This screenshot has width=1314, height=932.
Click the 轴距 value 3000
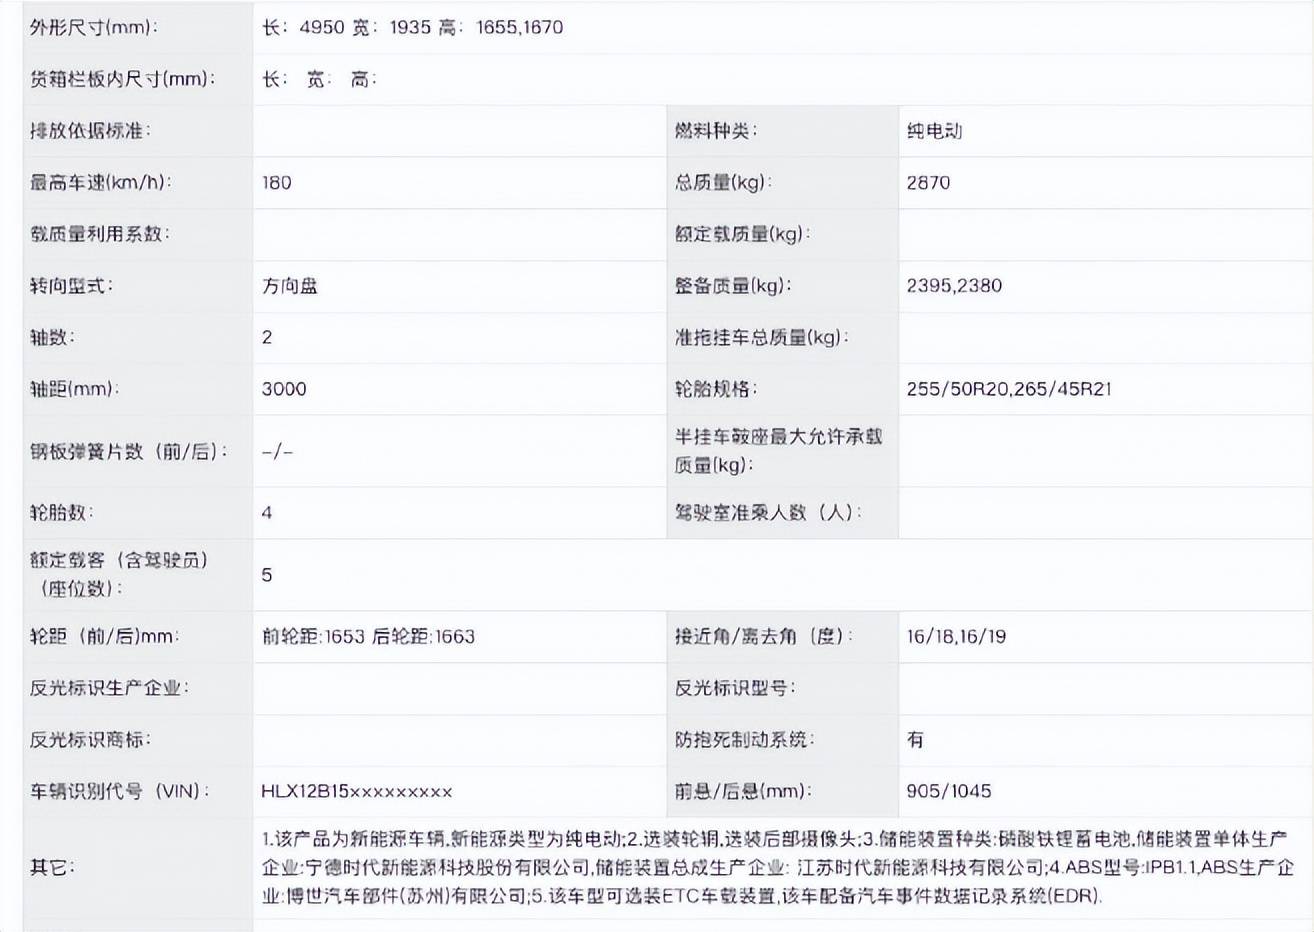(x=284, y=389)
